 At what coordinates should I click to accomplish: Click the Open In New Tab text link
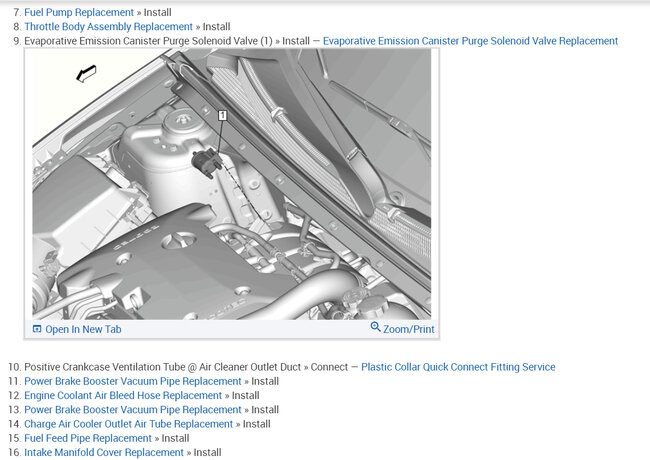[83, 329]
